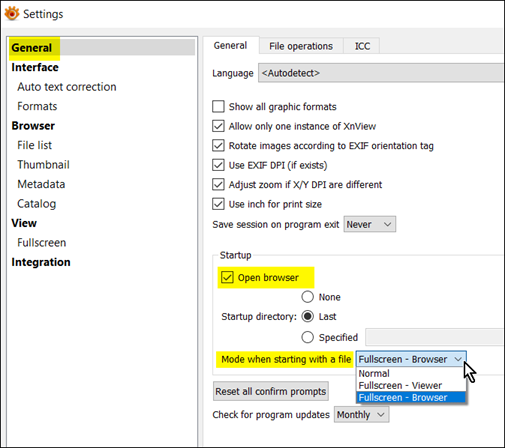Select Browser category in settings tree
This screenshot has height=448, width=505.
(33, 126)
